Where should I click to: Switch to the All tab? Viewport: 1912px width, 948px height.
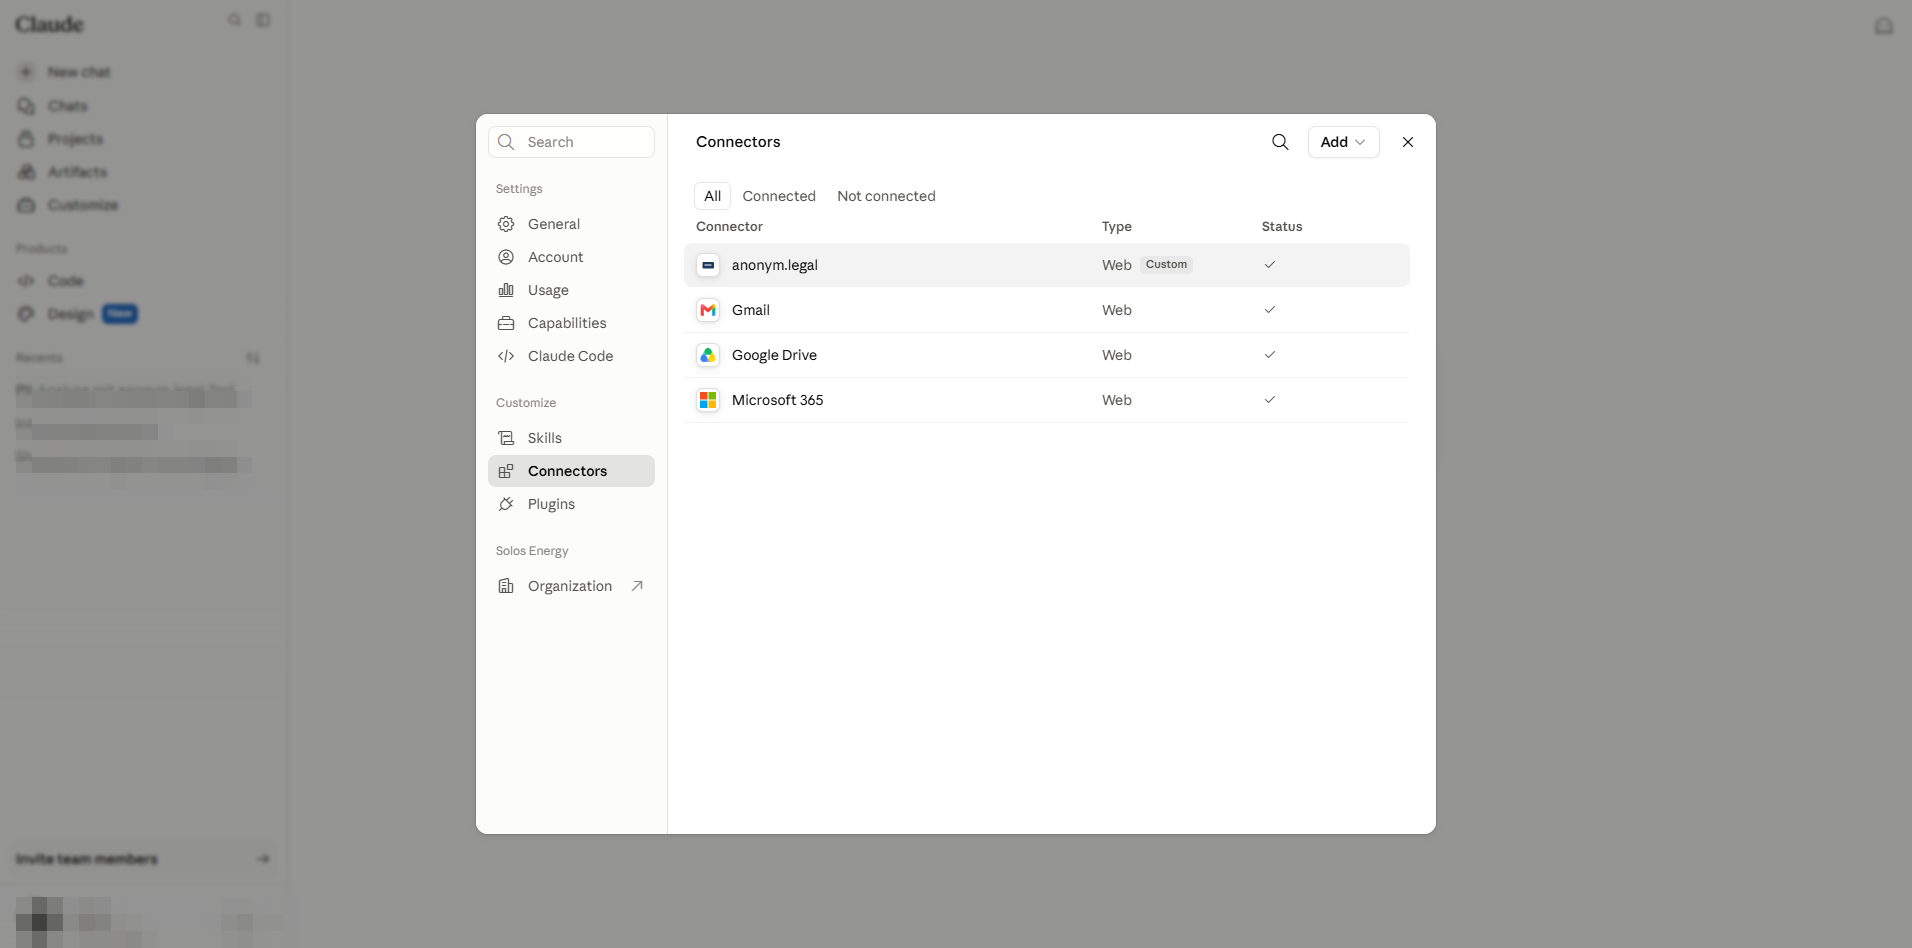(712, 196)
